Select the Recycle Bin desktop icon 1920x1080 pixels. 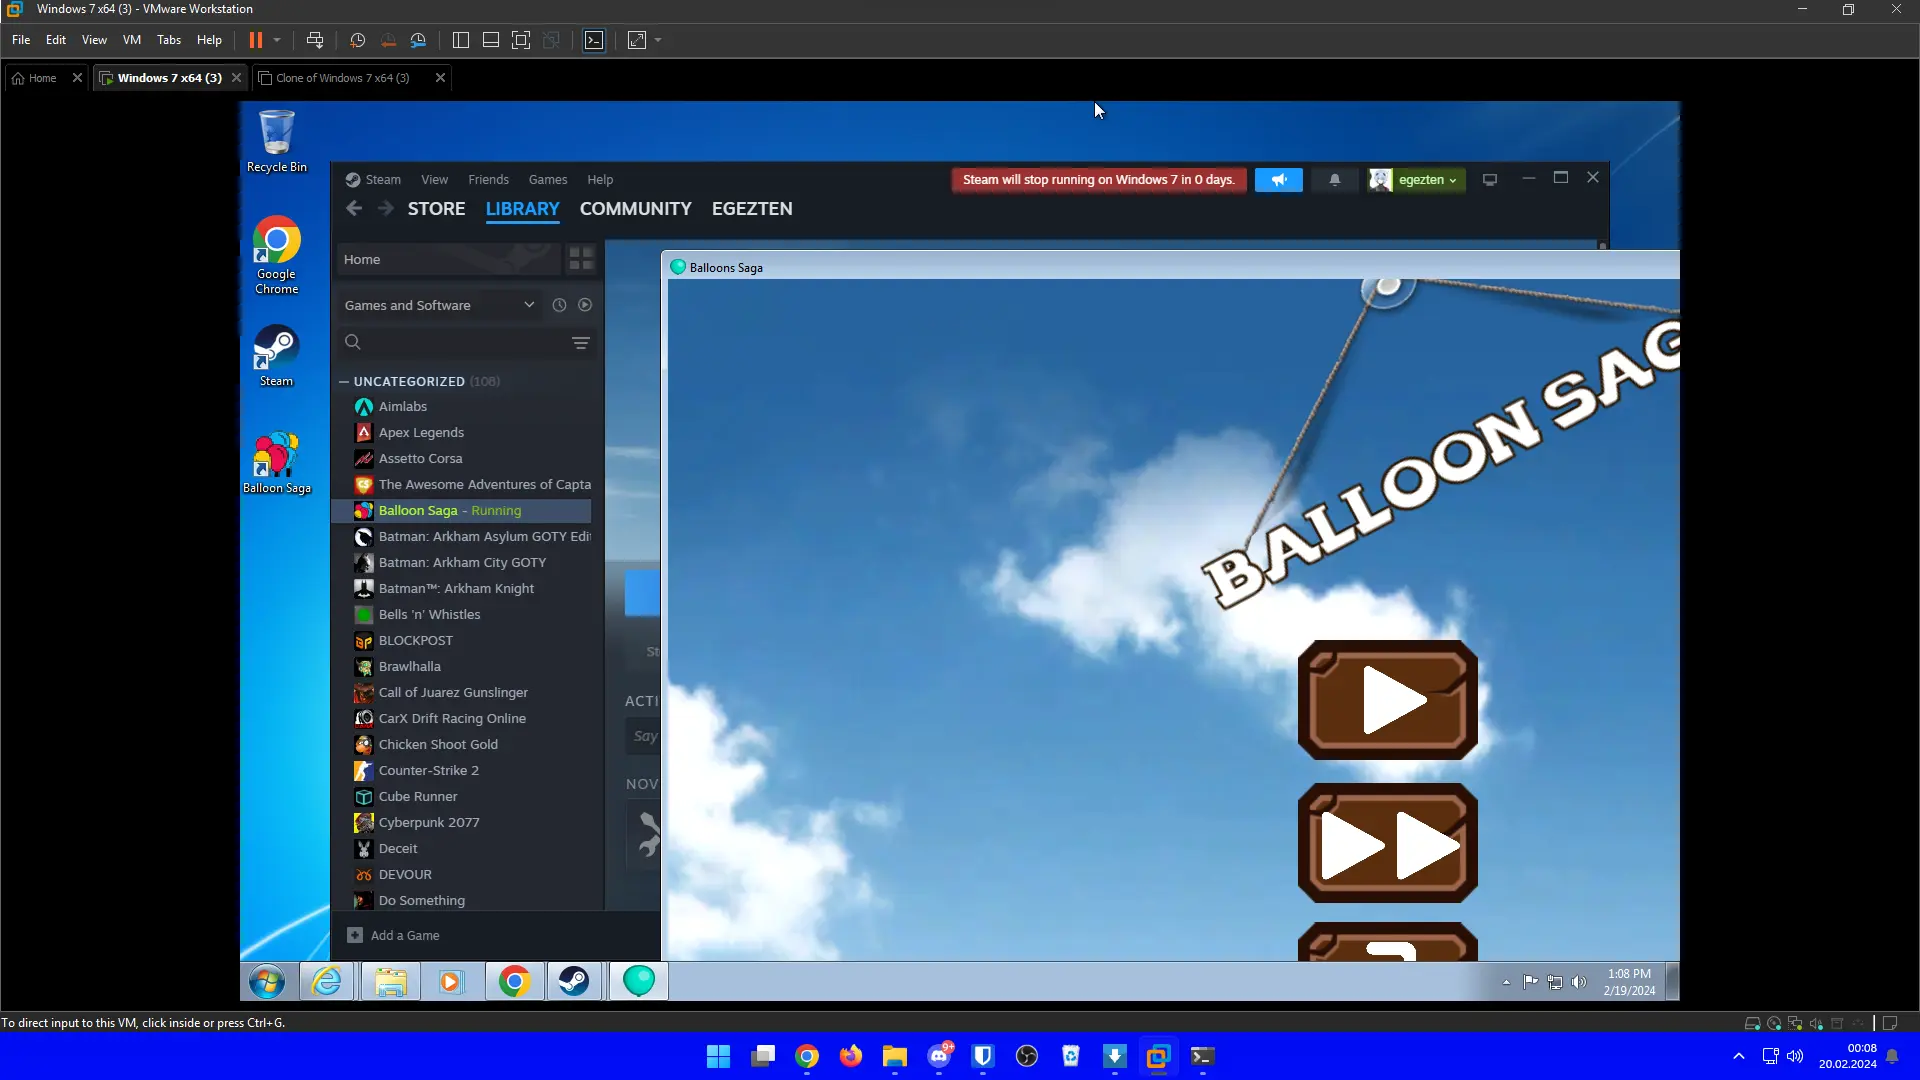277,141
